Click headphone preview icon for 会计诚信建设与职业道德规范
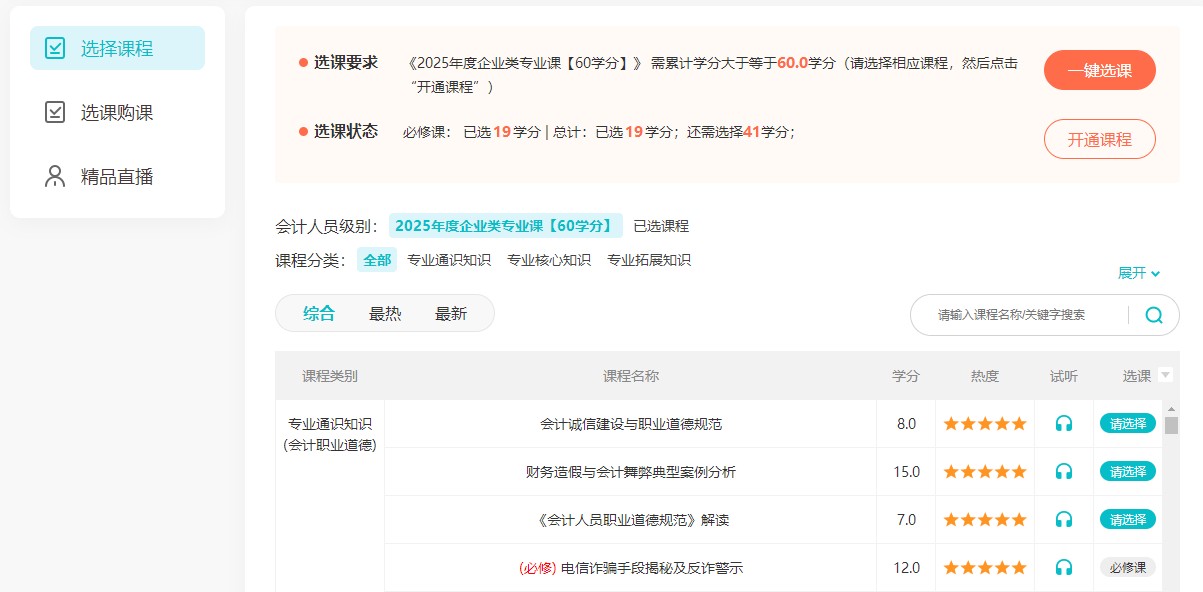 (1063, 423)
